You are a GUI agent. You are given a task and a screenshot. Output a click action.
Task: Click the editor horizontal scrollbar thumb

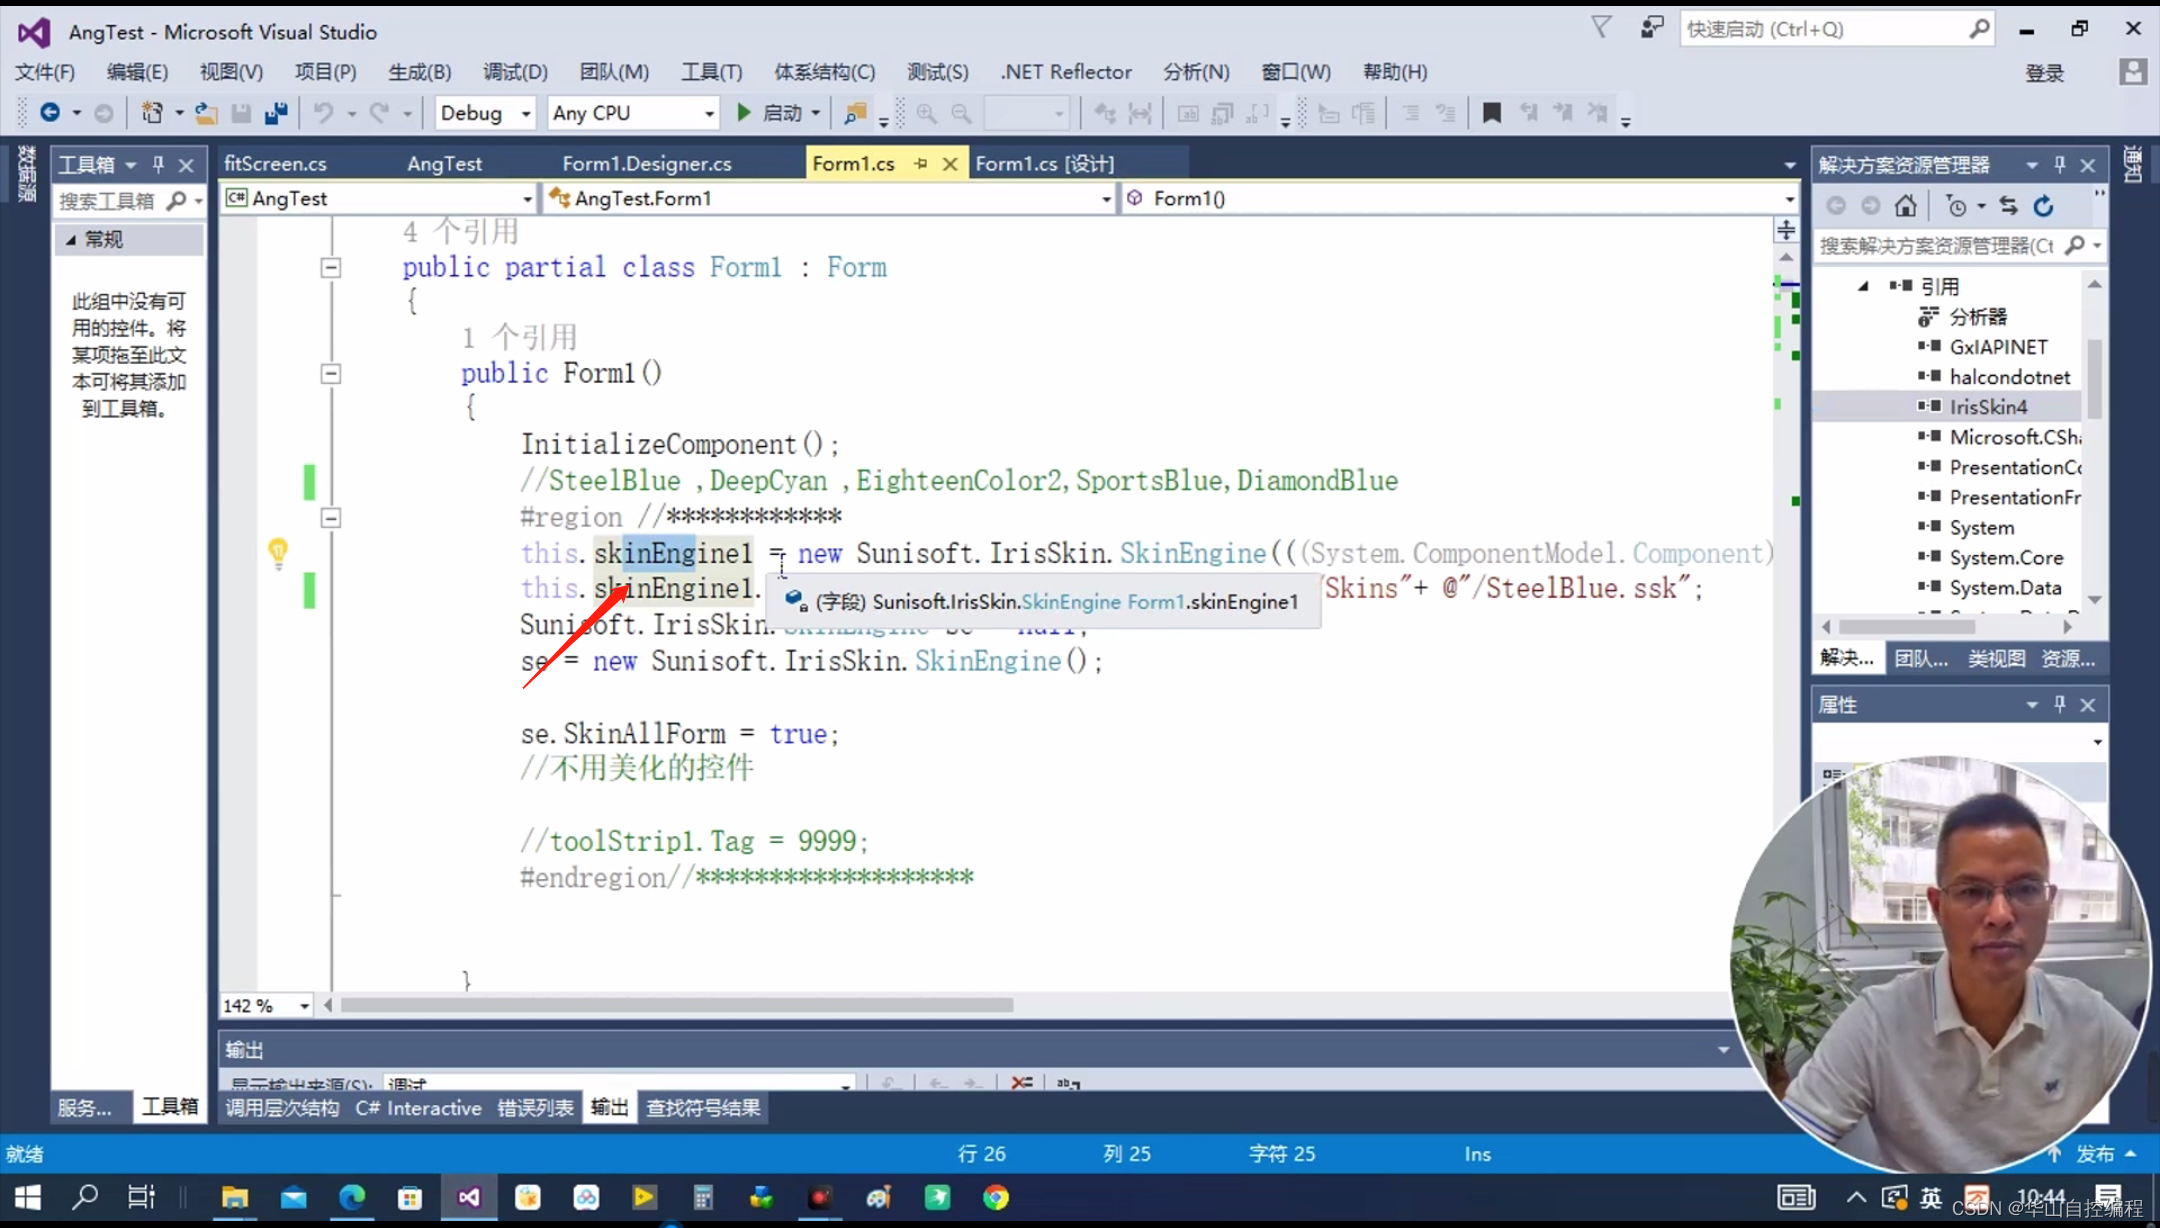(x=676, y=1005)
